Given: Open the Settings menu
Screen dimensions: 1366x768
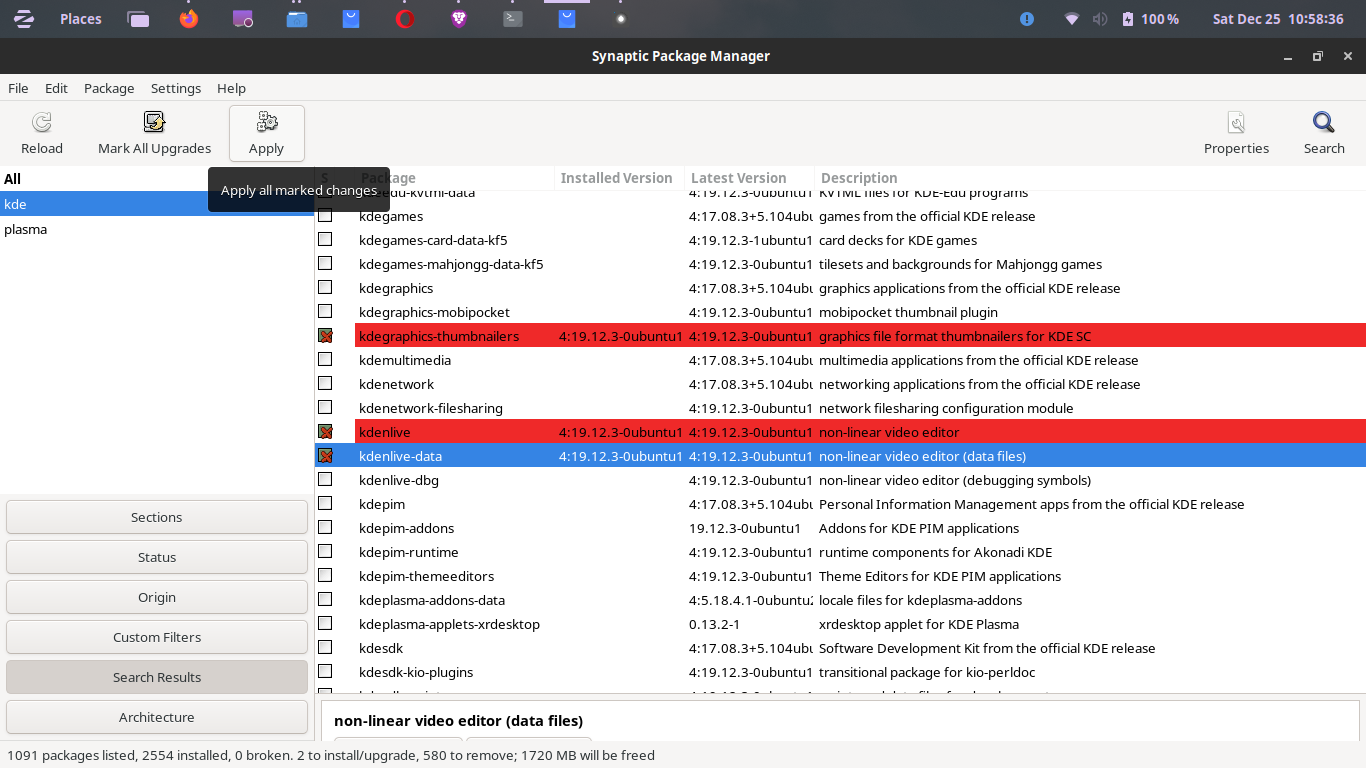Looking at the screenshot, I should point(176,88).
